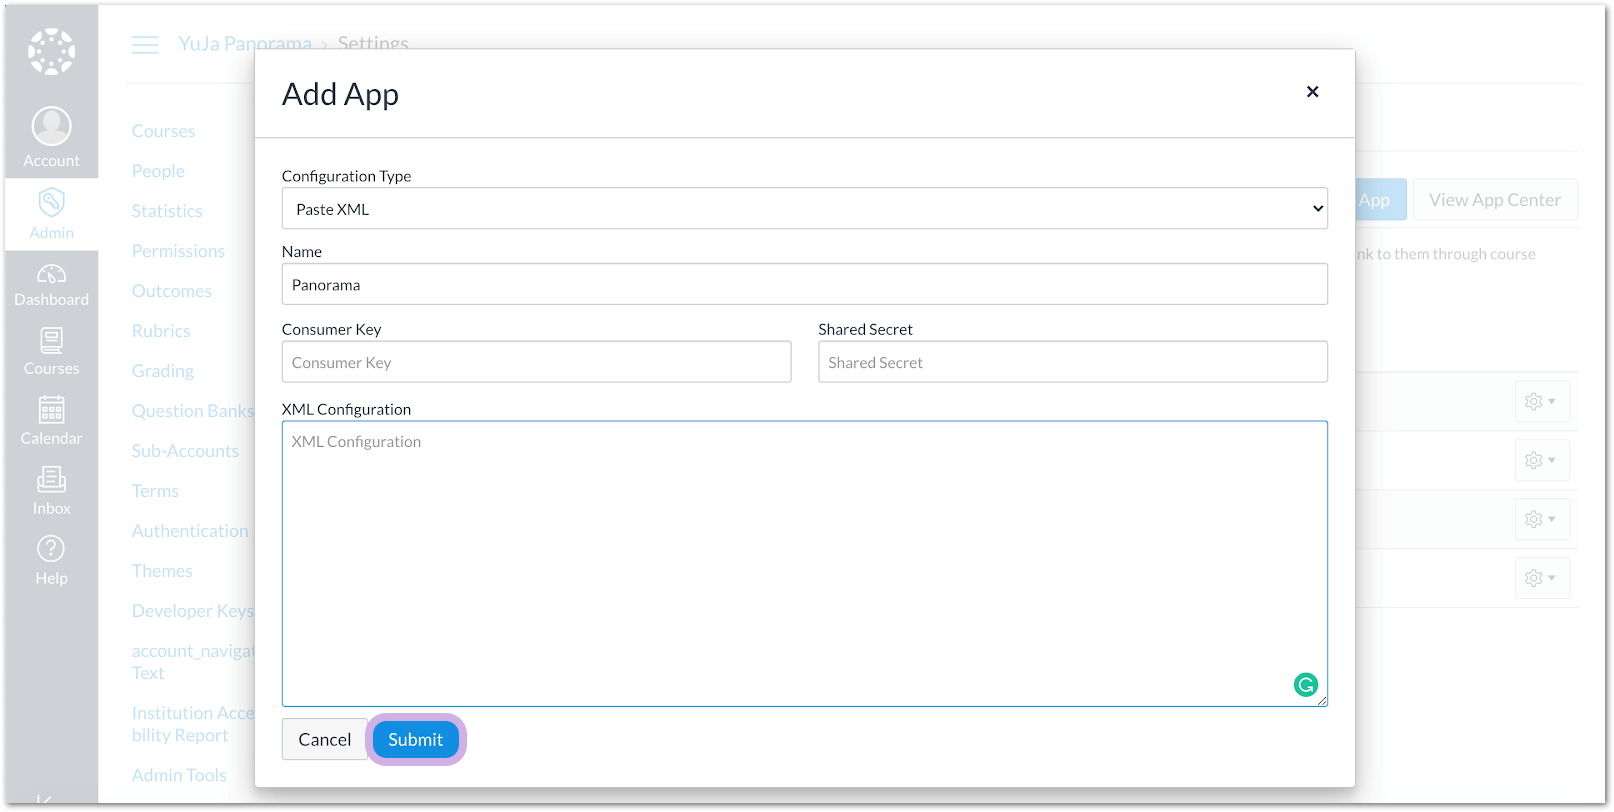Click the Cancel button
The image size is (1614, 812).
click(x=324, y=740)
